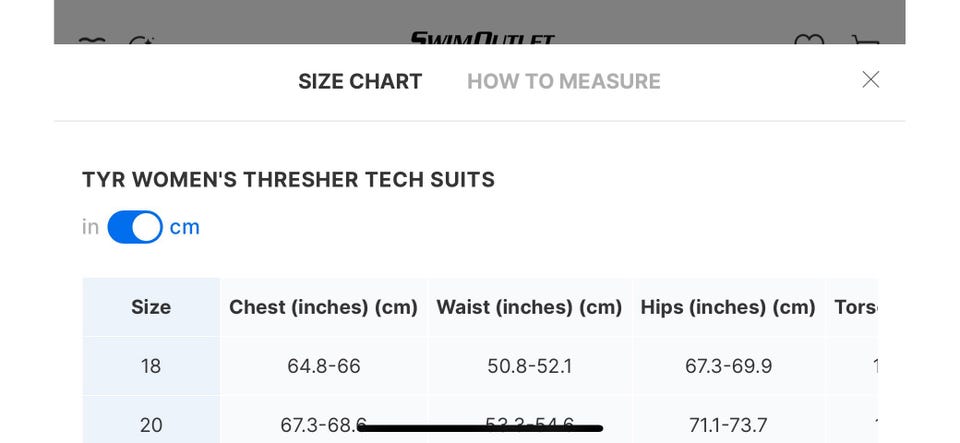
Task: Open the wishlist heart icon
Action: pyautogui.click(x=808, y=40)
